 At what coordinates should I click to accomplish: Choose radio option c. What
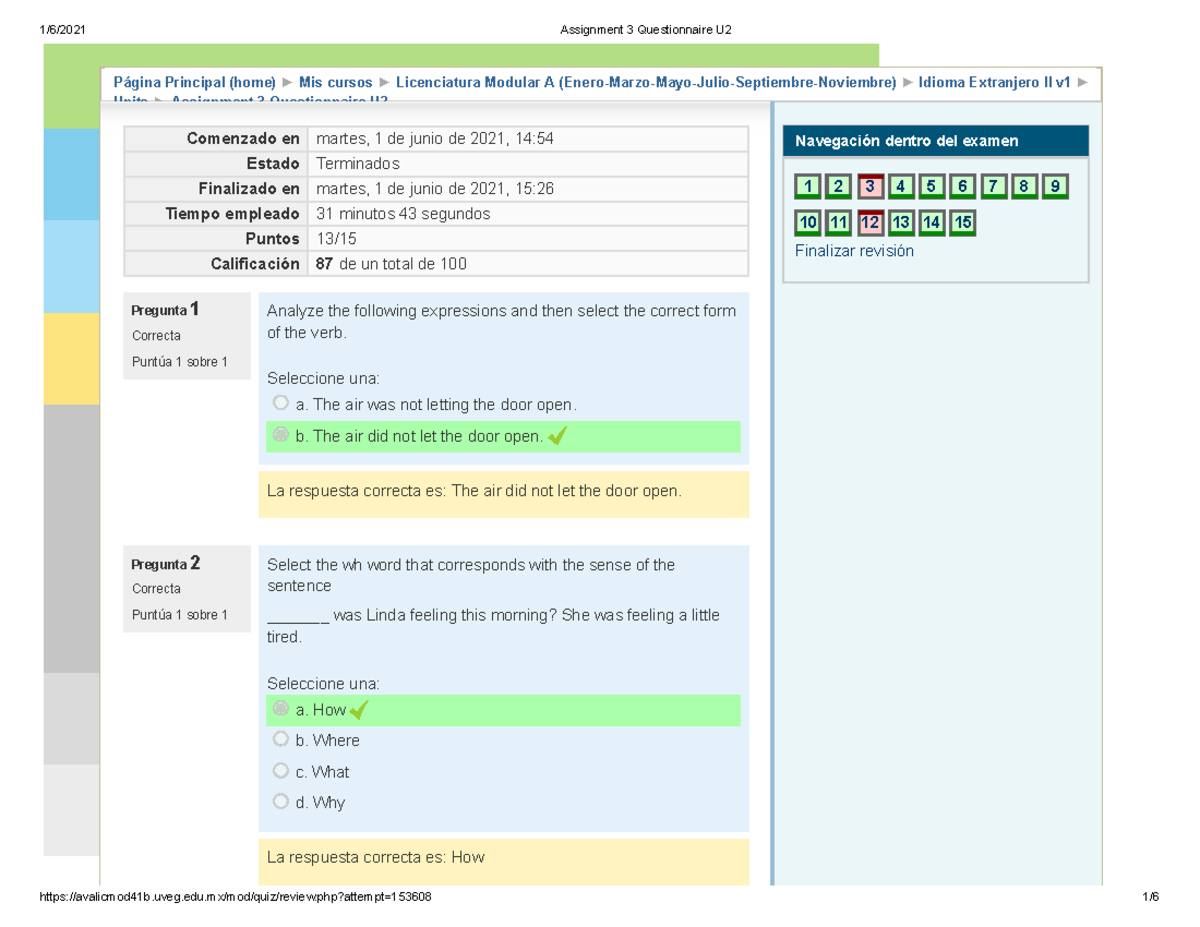281,771
